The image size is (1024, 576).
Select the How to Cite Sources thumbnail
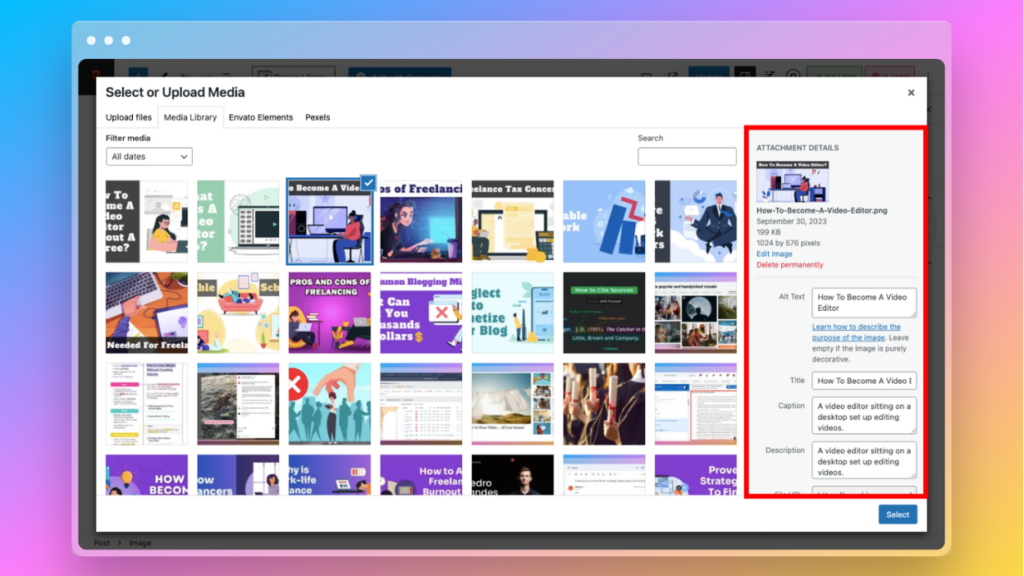[603, 313]
